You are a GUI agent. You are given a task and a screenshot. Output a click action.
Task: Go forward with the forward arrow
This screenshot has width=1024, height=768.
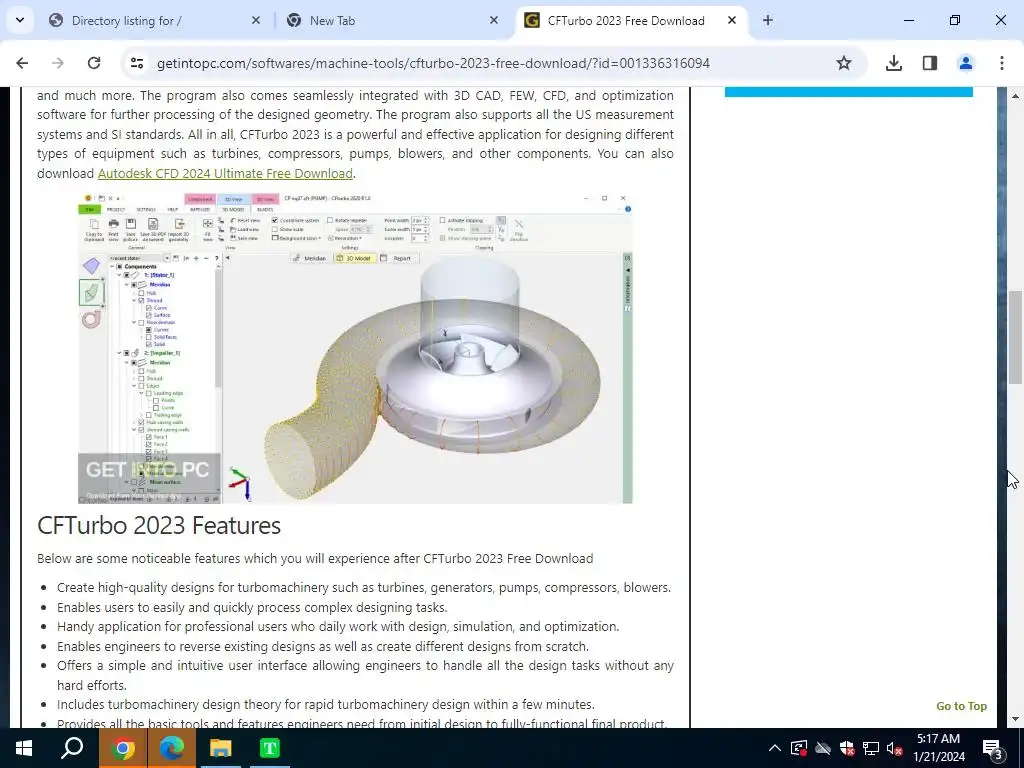pyautogui.click(x=58, y=63)
